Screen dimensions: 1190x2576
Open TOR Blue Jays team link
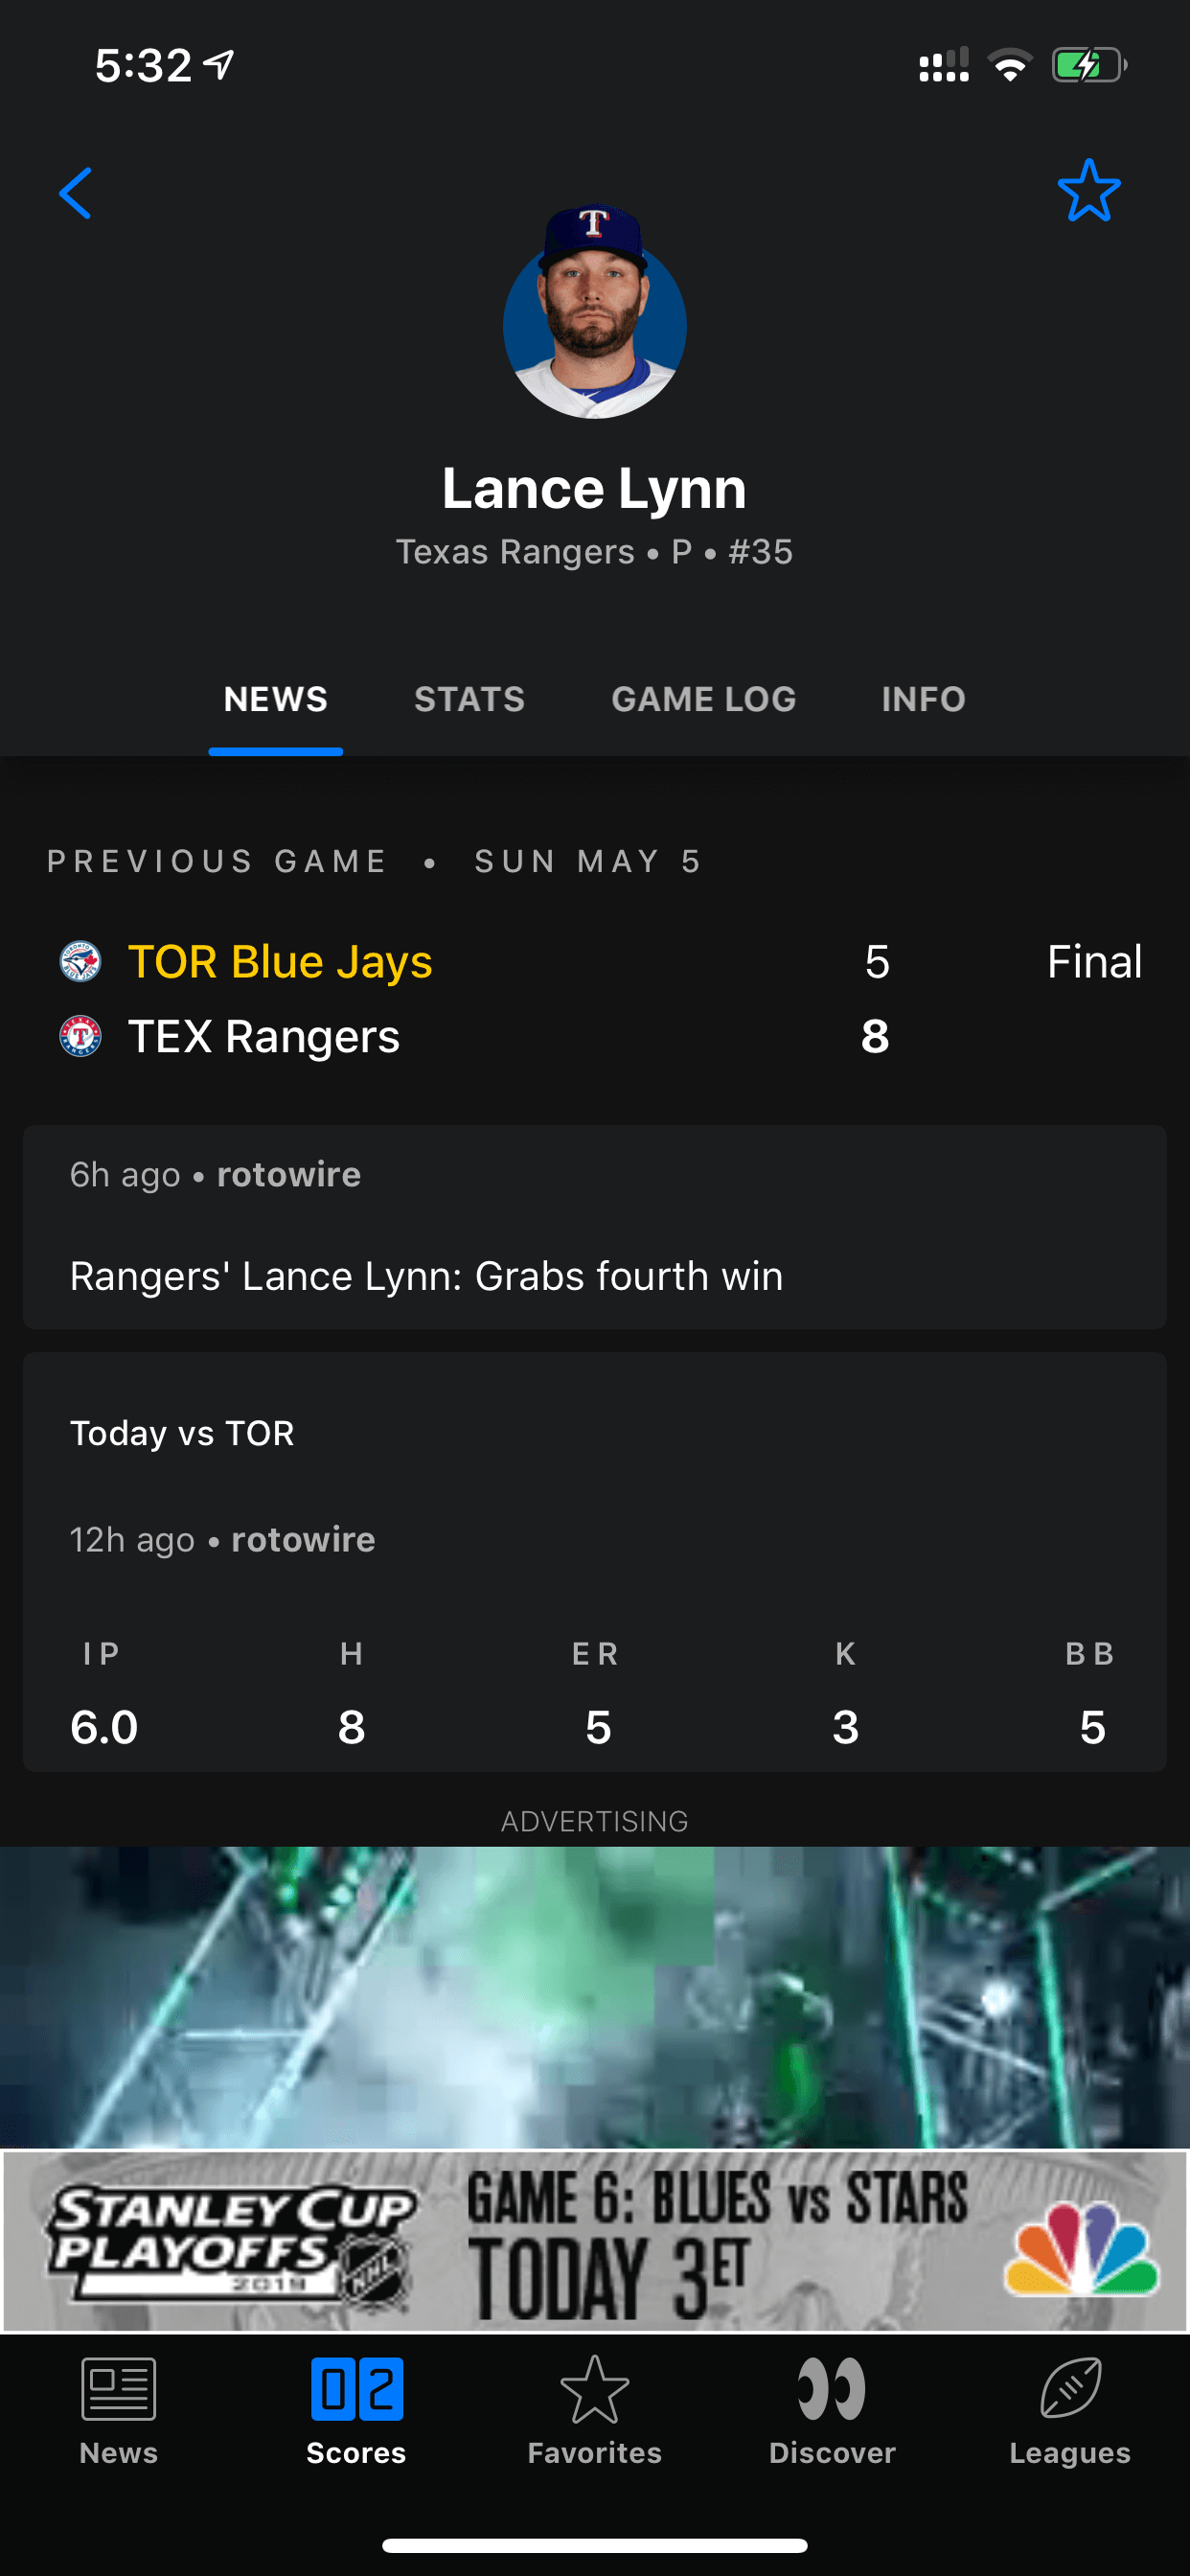tap(280, 961)
